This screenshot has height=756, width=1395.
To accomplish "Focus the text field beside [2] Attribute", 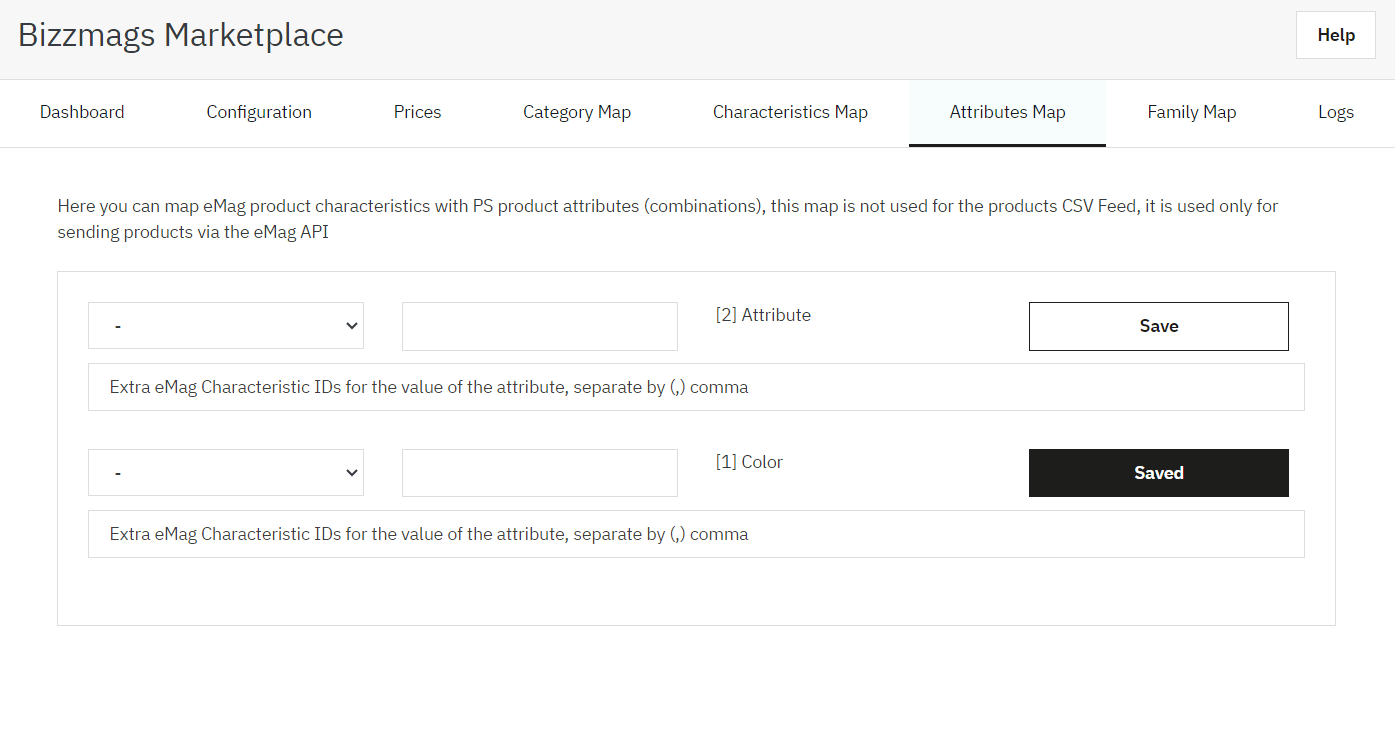I will point(540,326).
